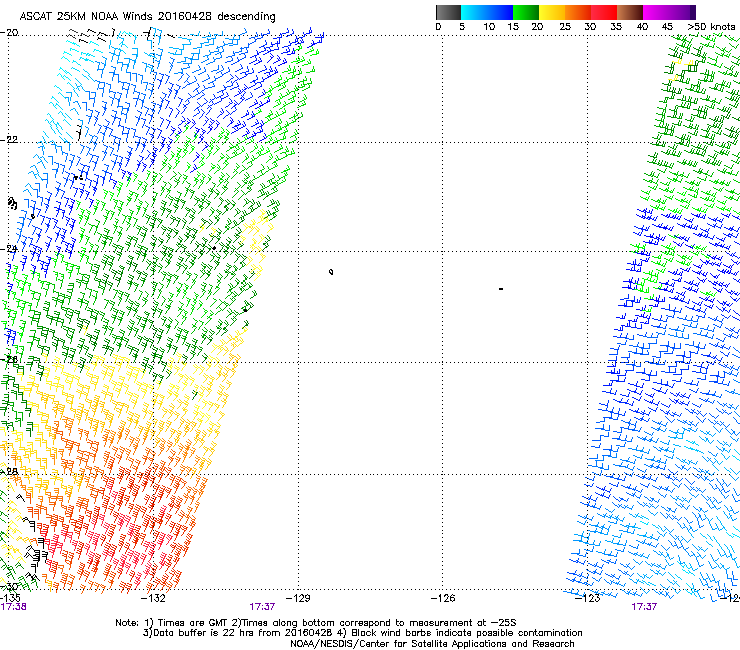740x650 pixels.
Task: Click the gray 0-5 knots legend segment
Action: tap(448, 12)
